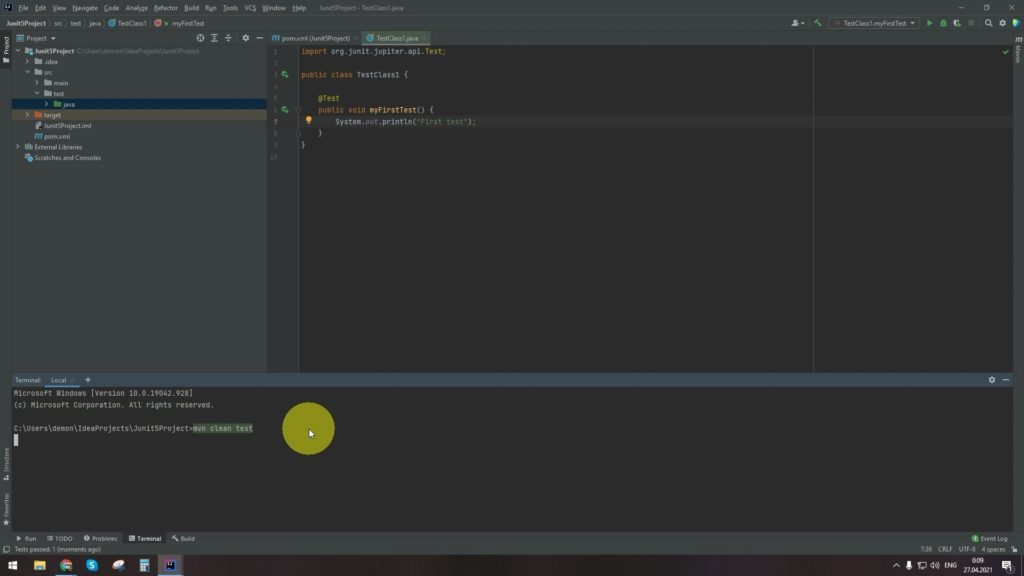
Task: Expand all icon in Project panel
Action: coord(214,38)
